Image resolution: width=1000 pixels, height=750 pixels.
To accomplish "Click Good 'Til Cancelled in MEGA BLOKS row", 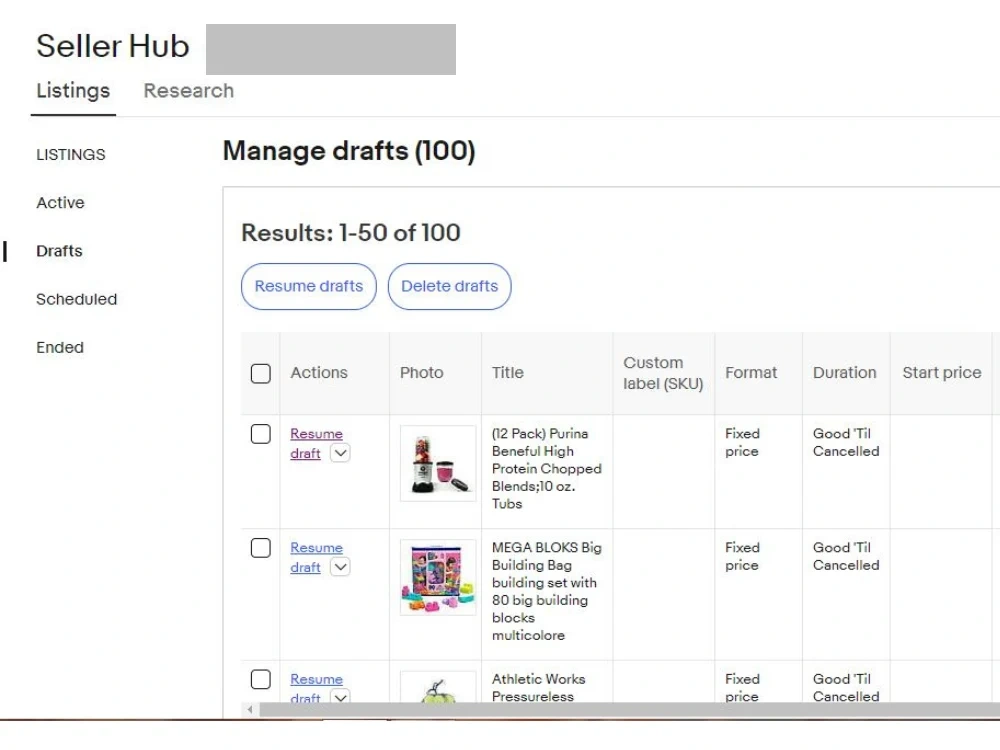I will tap(846, 556).
